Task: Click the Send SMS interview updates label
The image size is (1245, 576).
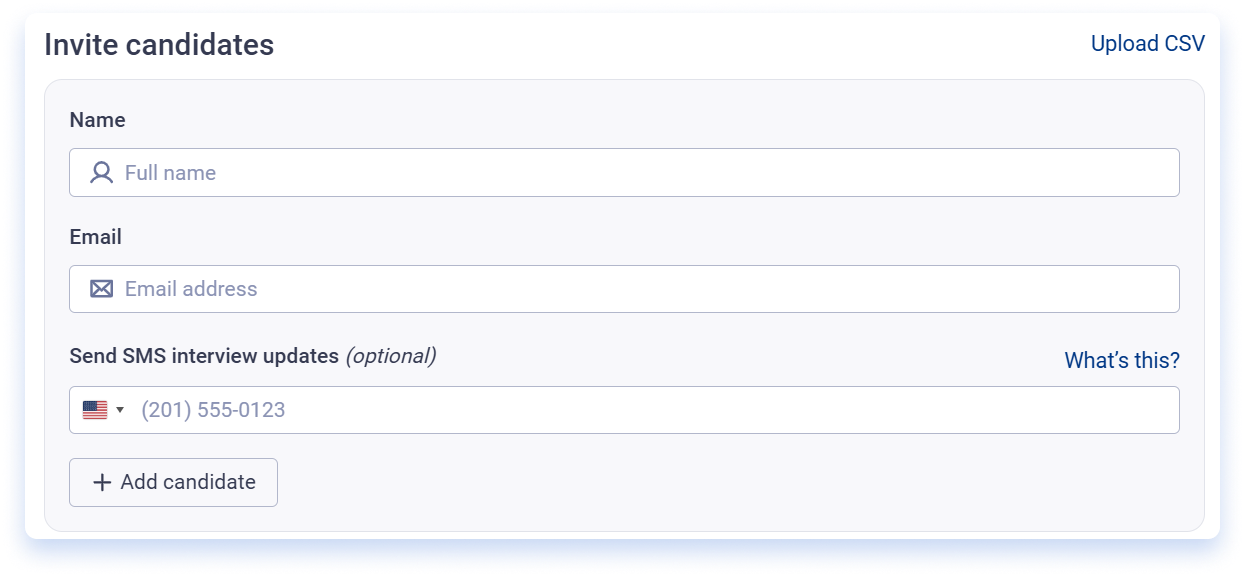Action: tap(204, 356)
